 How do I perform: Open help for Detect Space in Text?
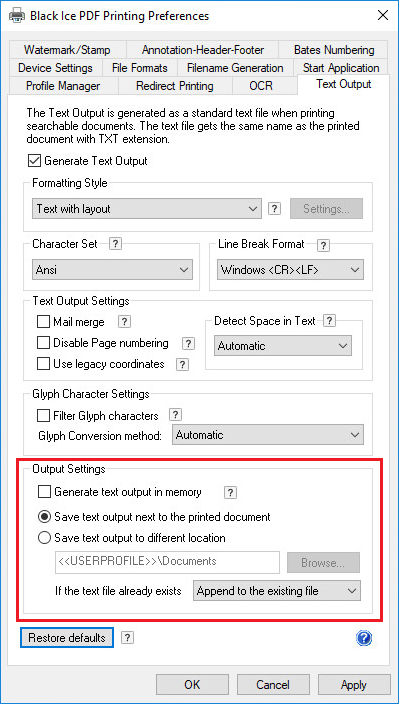coord(329,321)
